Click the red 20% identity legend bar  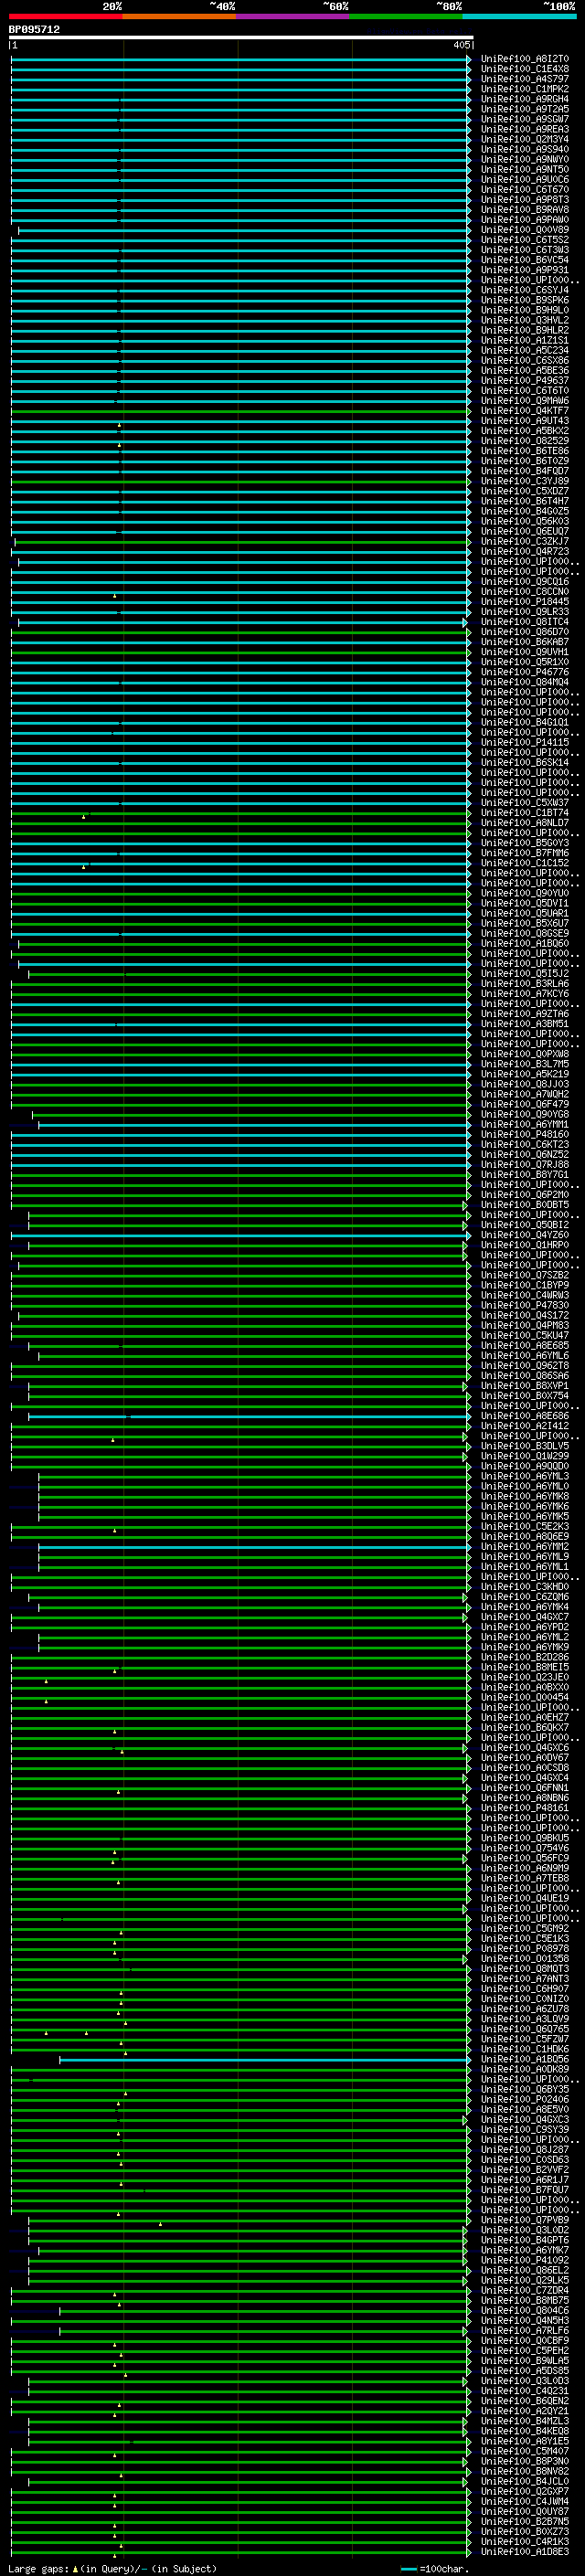click(65, 16)
